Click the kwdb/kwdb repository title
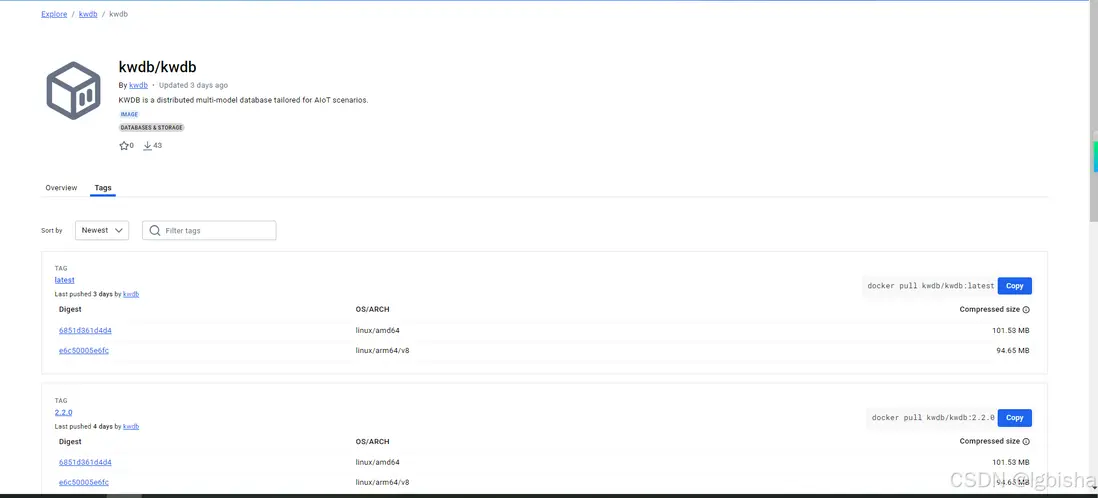 pyautogui.click(x=158, y=67)
